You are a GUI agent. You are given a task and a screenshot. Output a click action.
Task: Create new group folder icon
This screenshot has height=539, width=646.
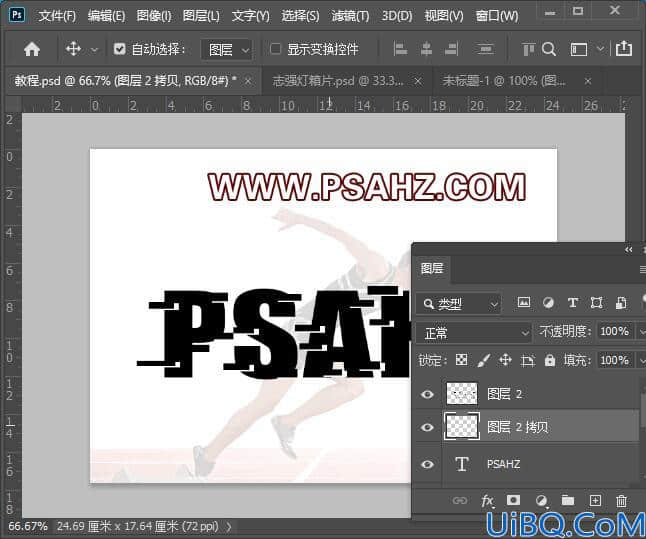[568, 500]
